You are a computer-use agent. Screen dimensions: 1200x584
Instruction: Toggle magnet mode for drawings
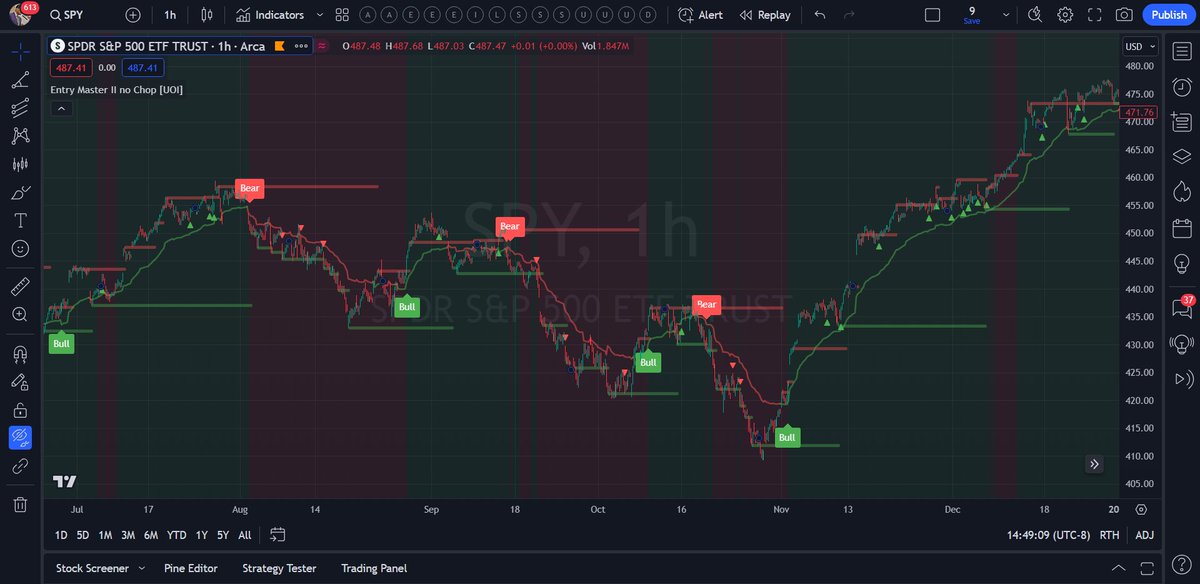pyautogui.click(x=20, y=354)
